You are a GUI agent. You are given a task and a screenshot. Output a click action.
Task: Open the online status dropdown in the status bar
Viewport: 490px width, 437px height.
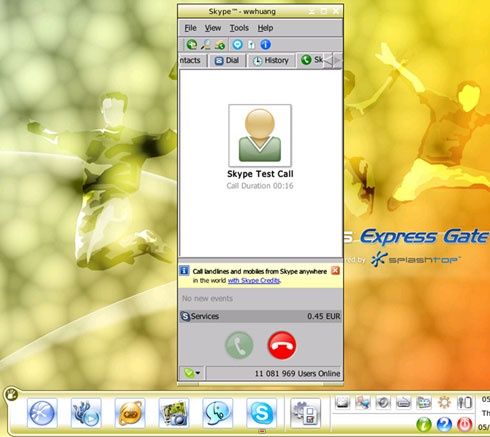click(192, 373)
